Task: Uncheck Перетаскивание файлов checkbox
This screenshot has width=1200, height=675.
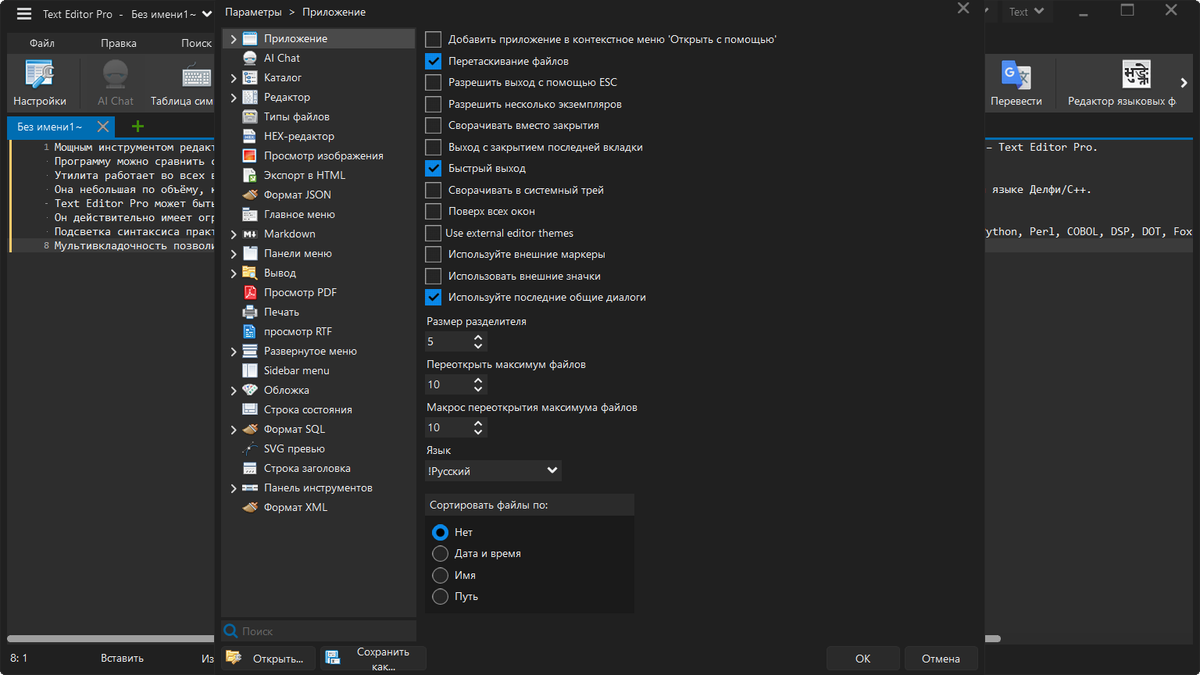Action: pyautogui.click(x=433, y=61)
